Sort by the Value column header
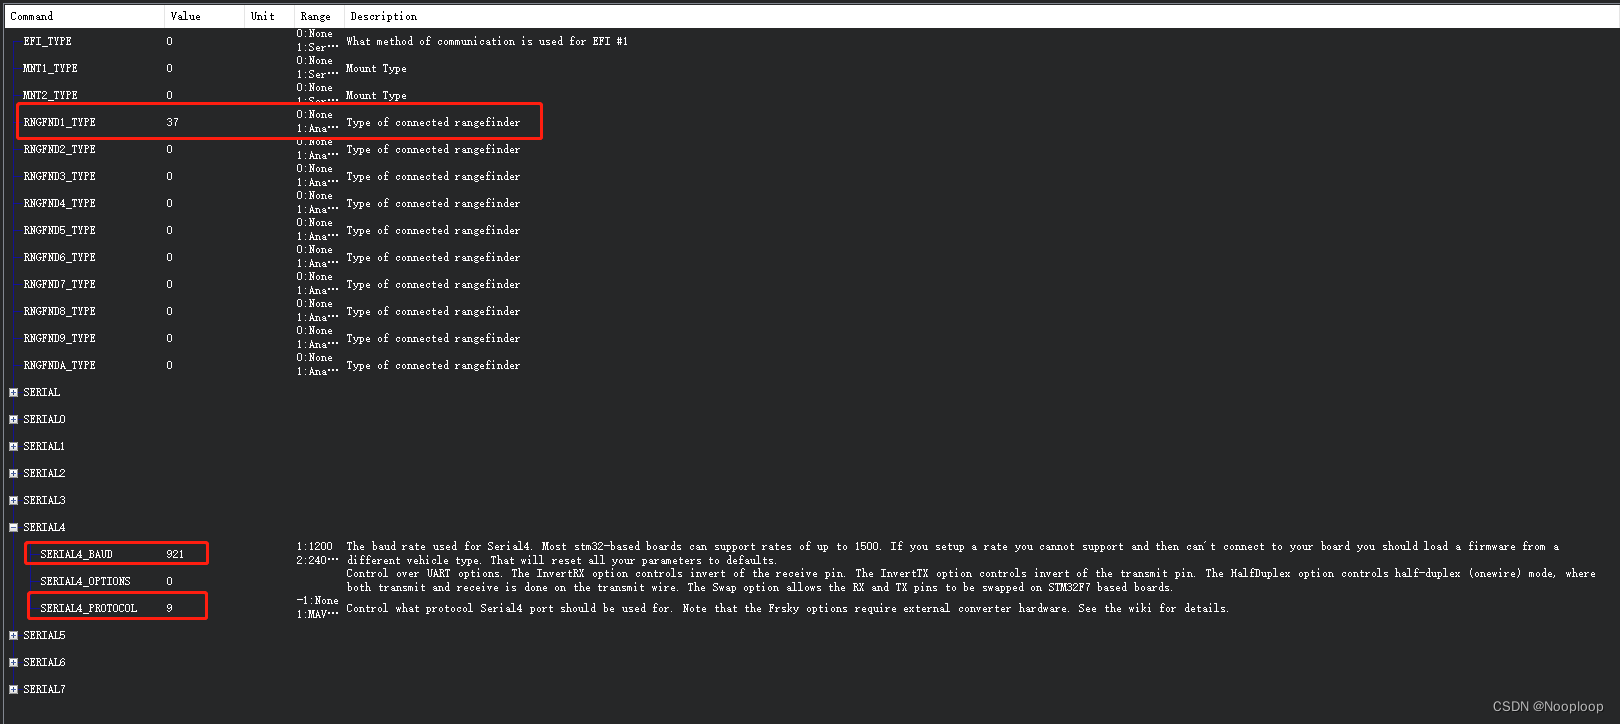 click(204, 16)
